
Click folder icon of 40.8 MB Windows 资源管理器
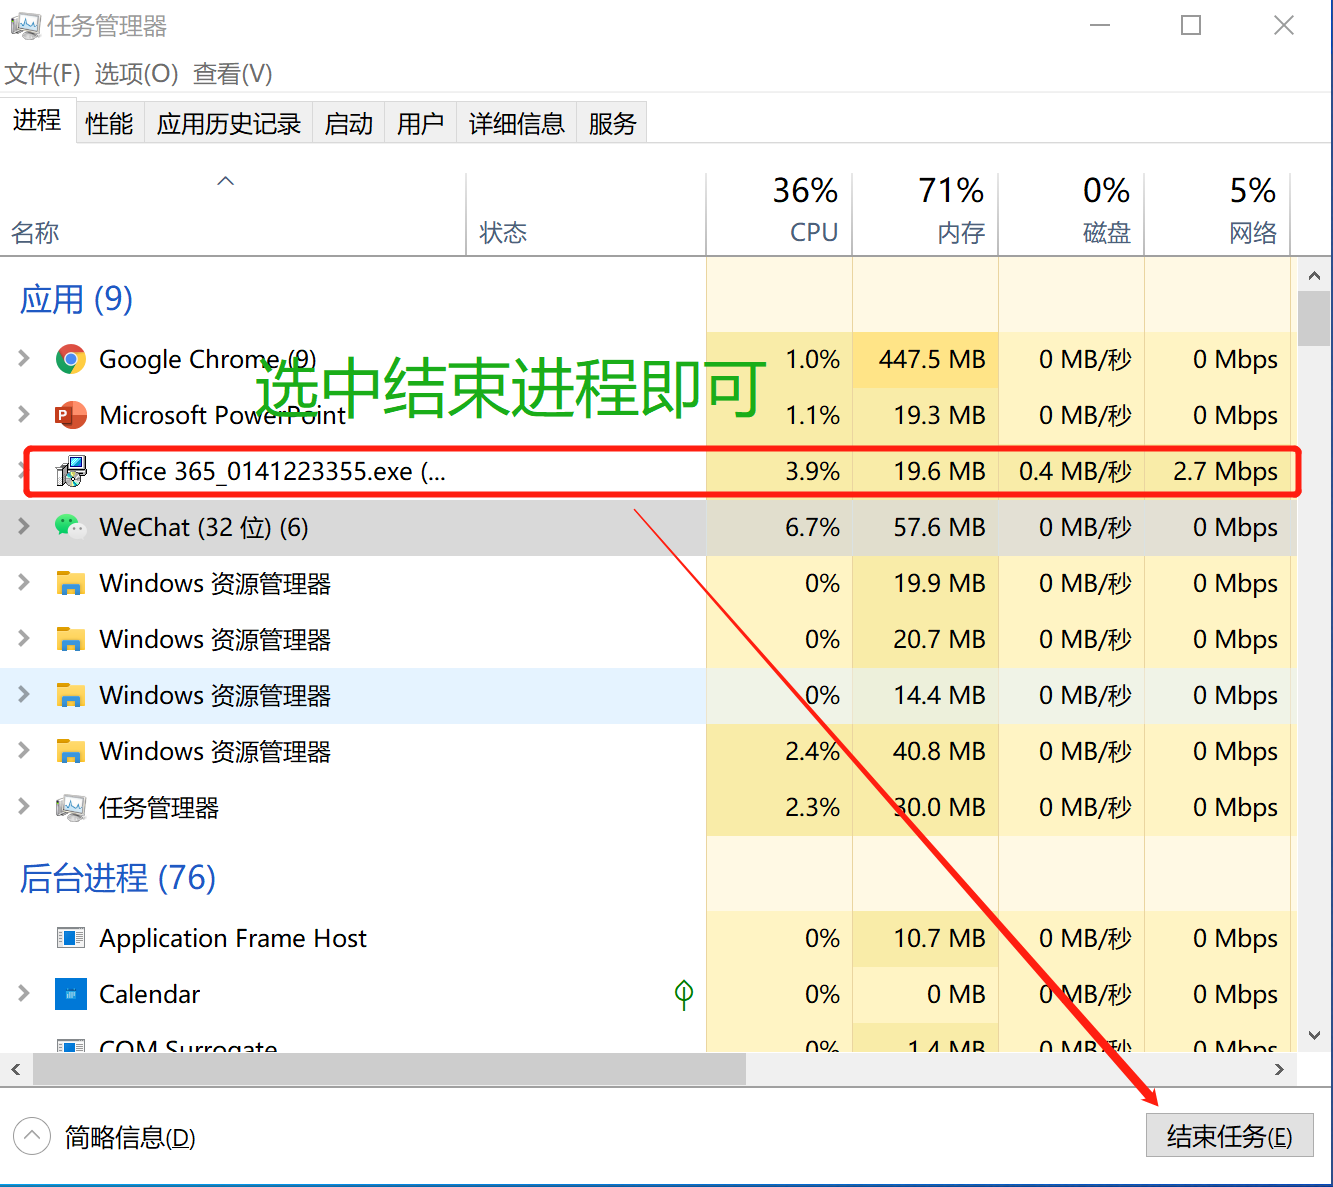click(71, 751)
